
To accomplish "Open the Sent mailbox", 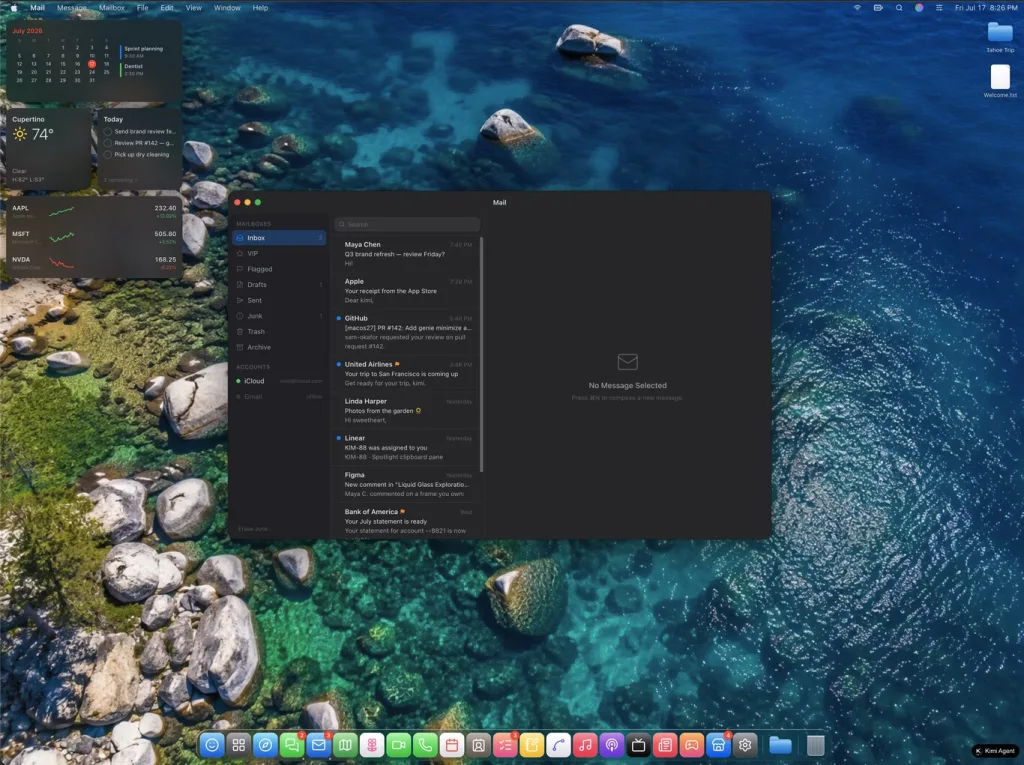I will coord(279,301).
